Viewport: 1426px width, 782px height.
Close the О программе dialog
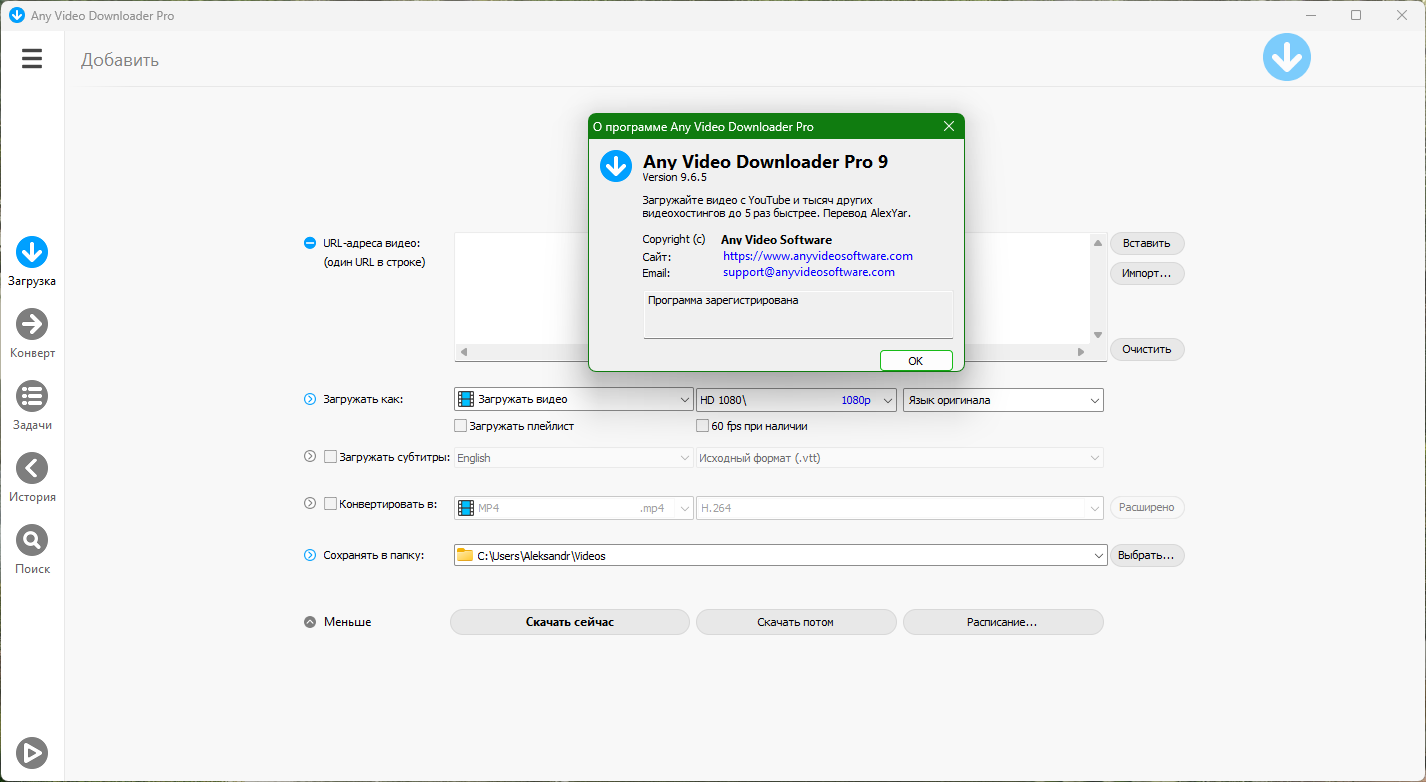click(949, 127)
